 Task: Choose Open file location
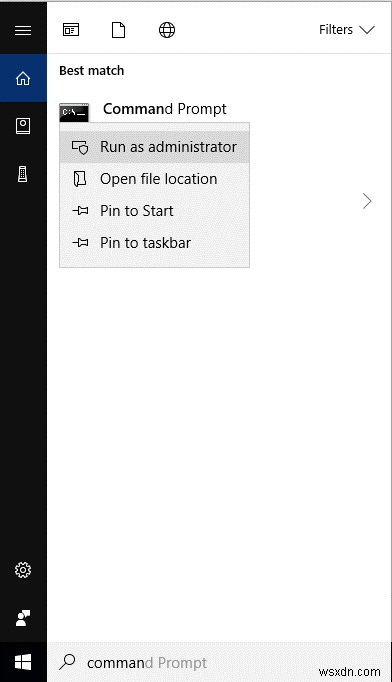coord(154,179)
